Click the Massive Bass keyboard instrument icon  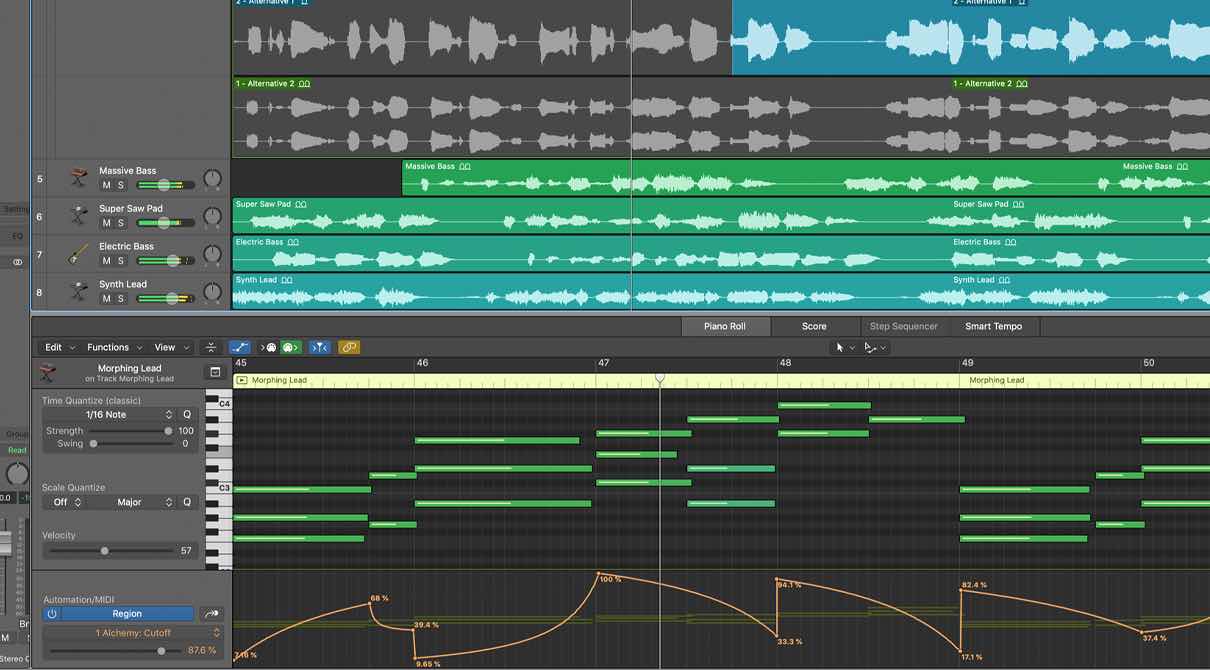78,179
